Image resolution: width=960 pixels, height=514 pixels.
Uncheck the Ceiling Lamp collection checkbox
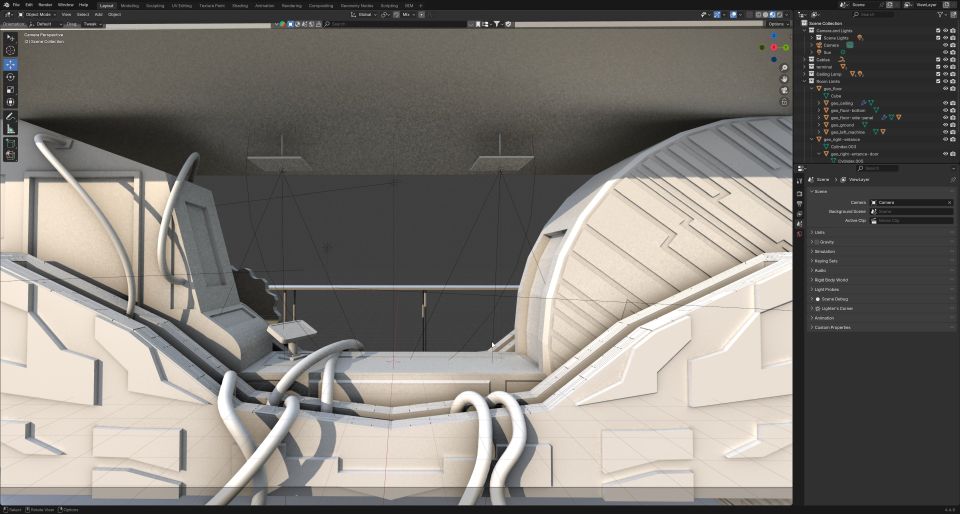938,74
